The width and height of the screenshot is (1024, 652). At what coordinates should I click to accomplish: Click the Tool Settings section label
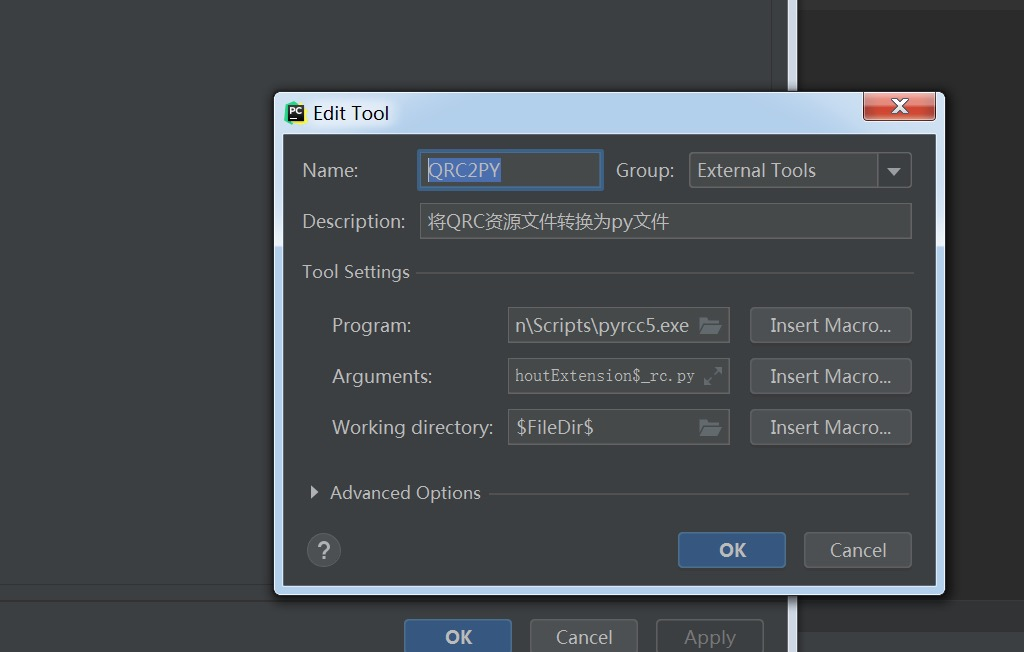click(x=356, y=272)
